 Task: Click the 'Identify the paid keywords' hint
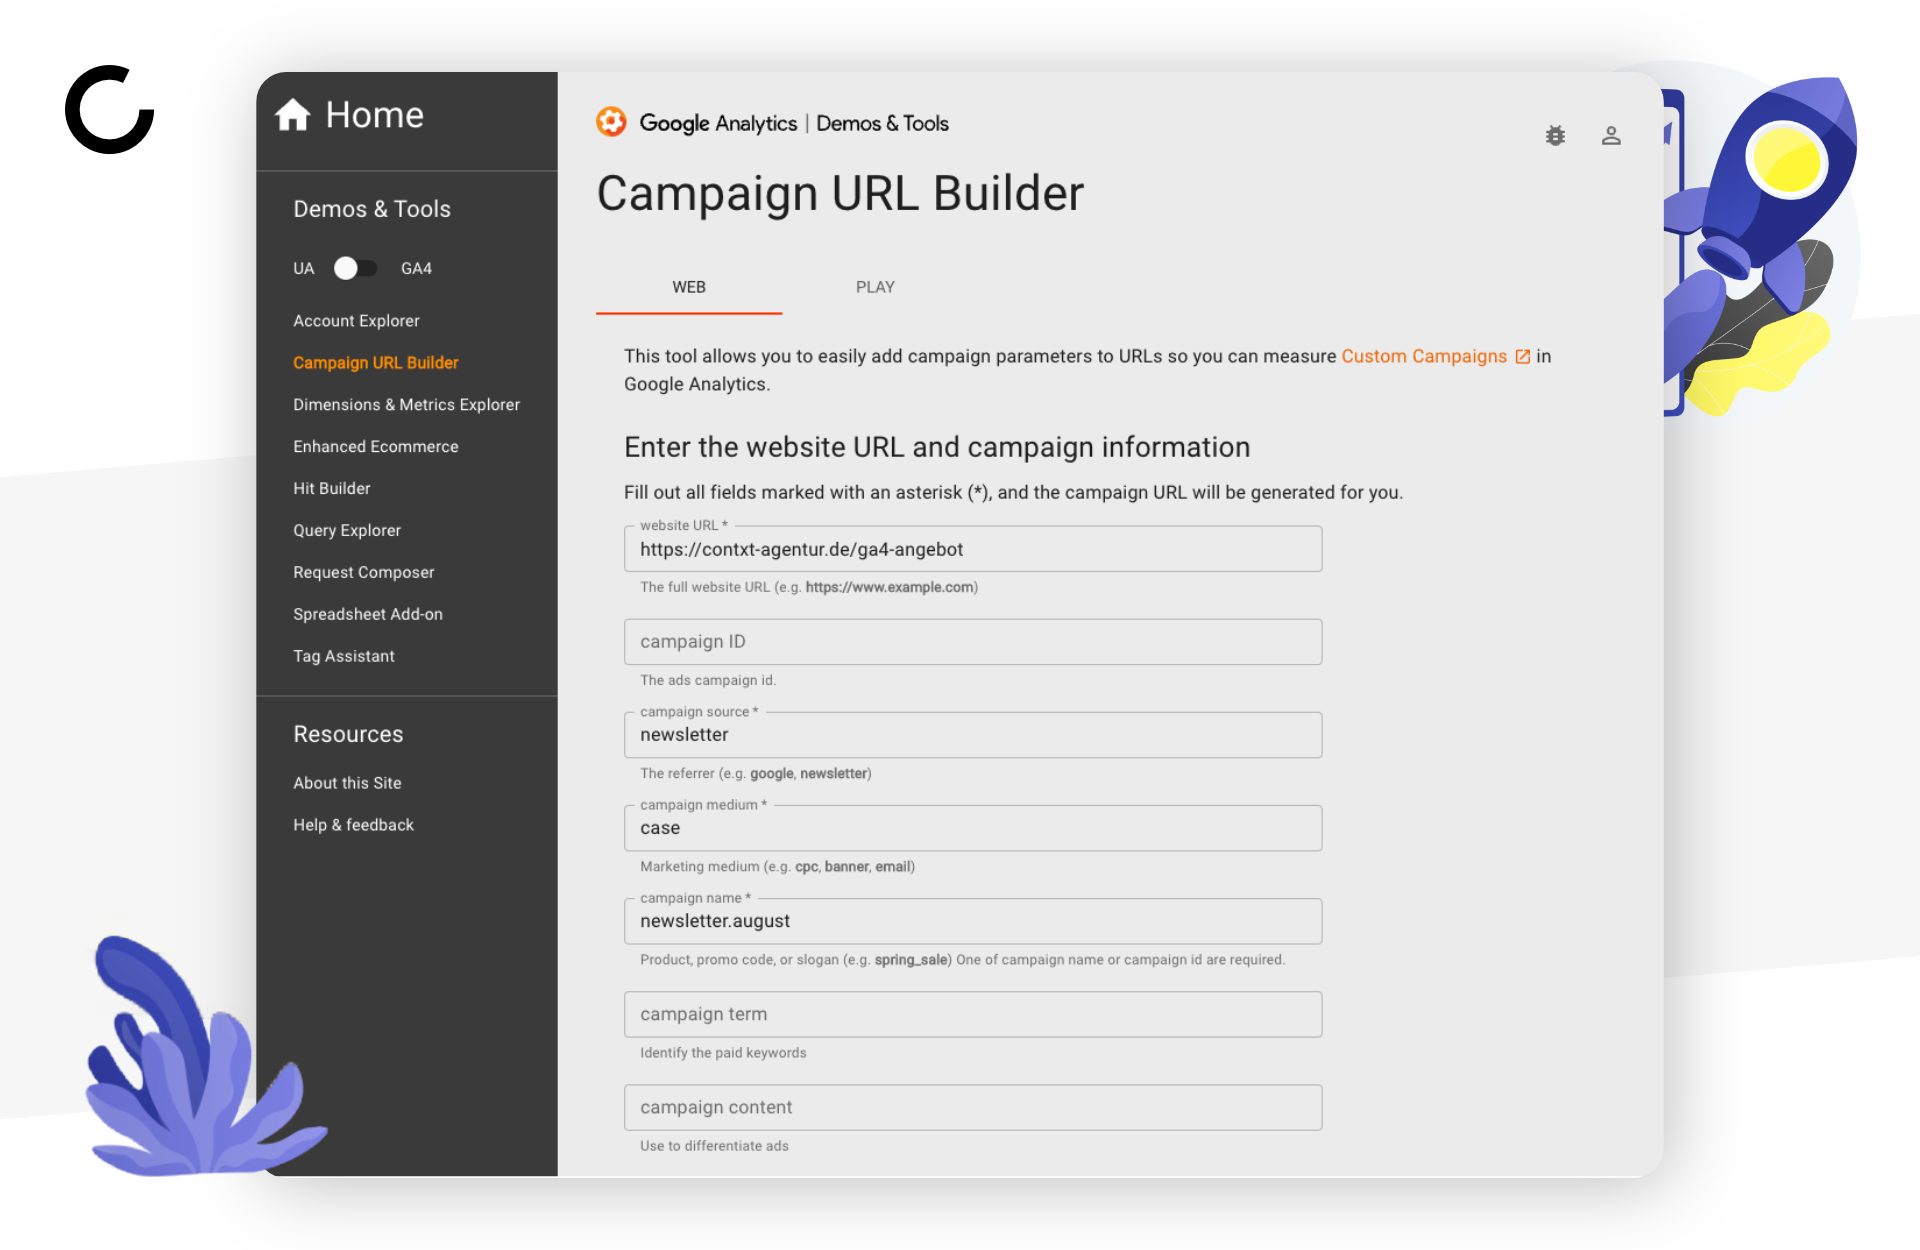[x=723, y=1053]
